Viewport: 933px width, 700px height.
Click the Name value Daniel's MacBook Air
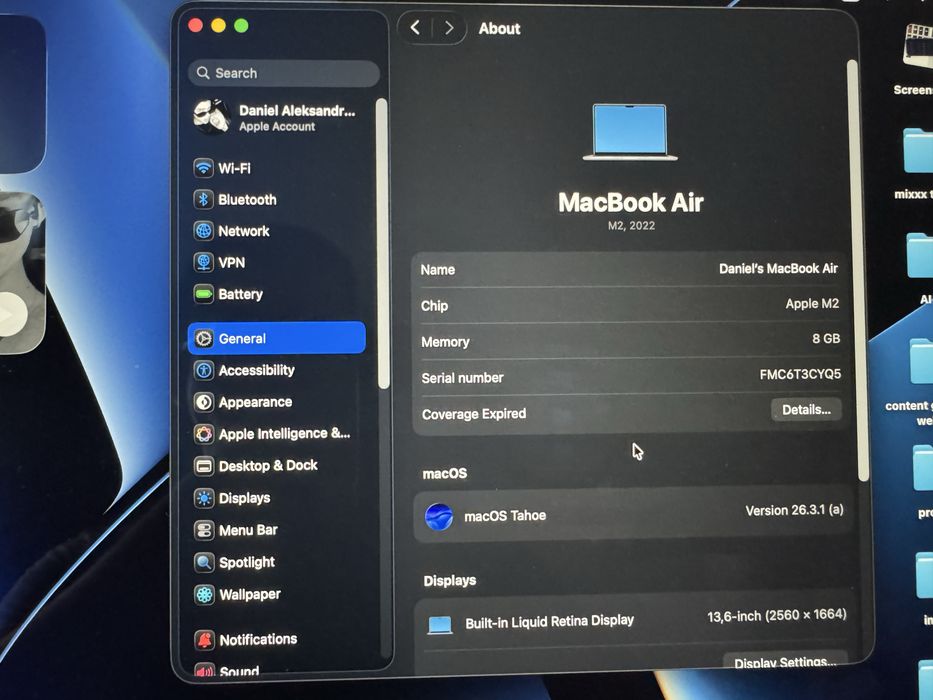coord(778,268)
